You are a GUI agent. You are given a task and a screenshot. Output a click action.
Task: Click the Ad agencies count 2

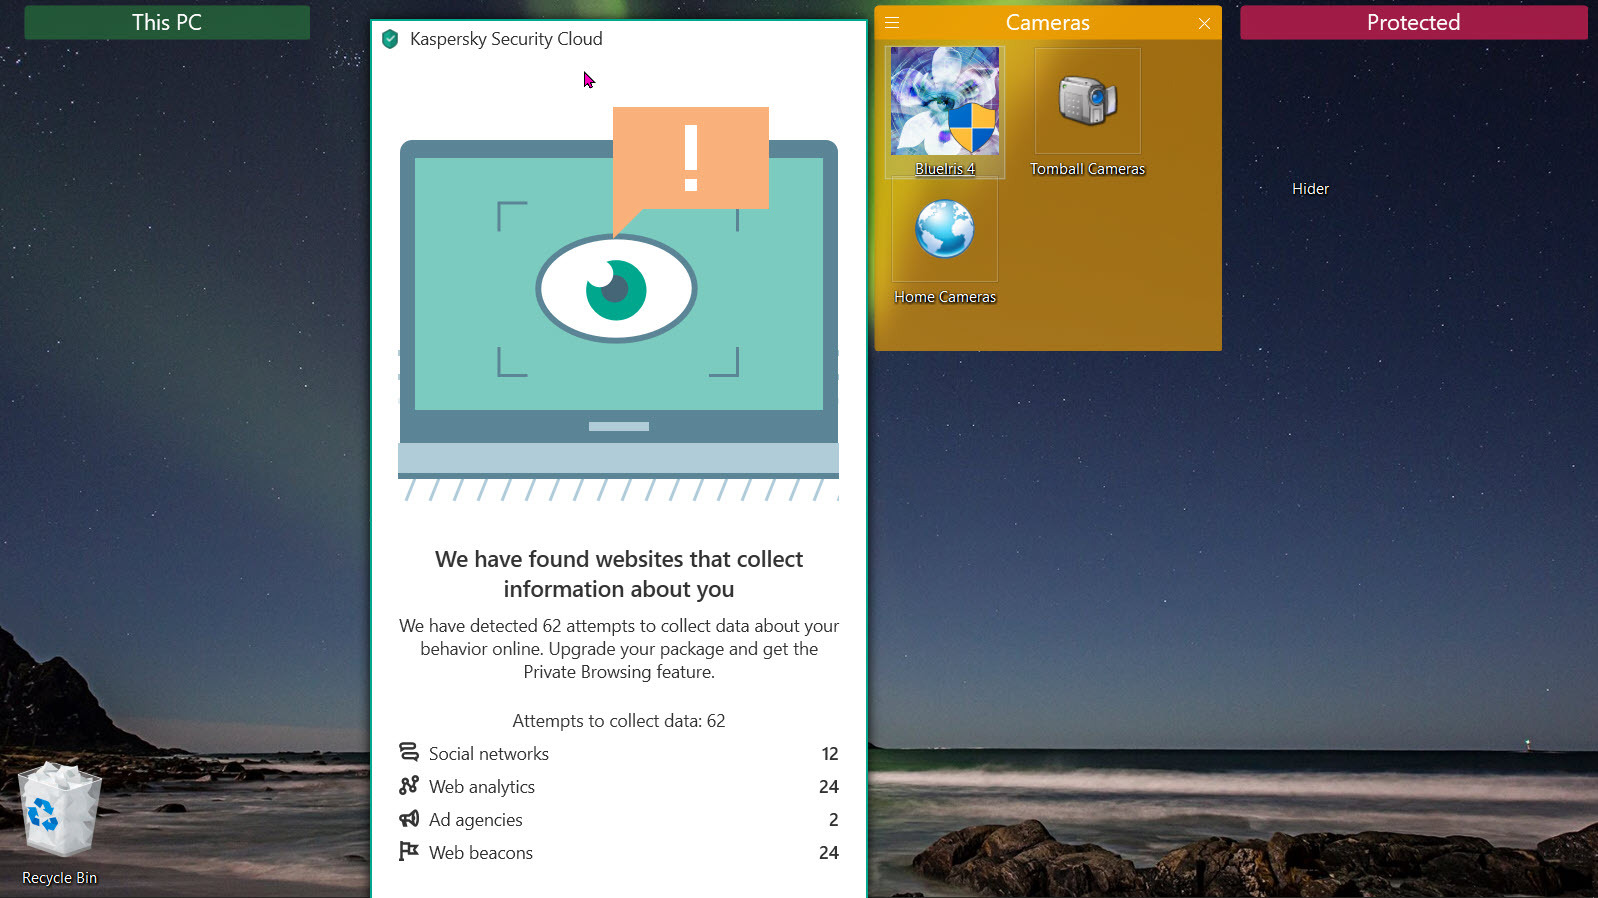coord(834,820)
